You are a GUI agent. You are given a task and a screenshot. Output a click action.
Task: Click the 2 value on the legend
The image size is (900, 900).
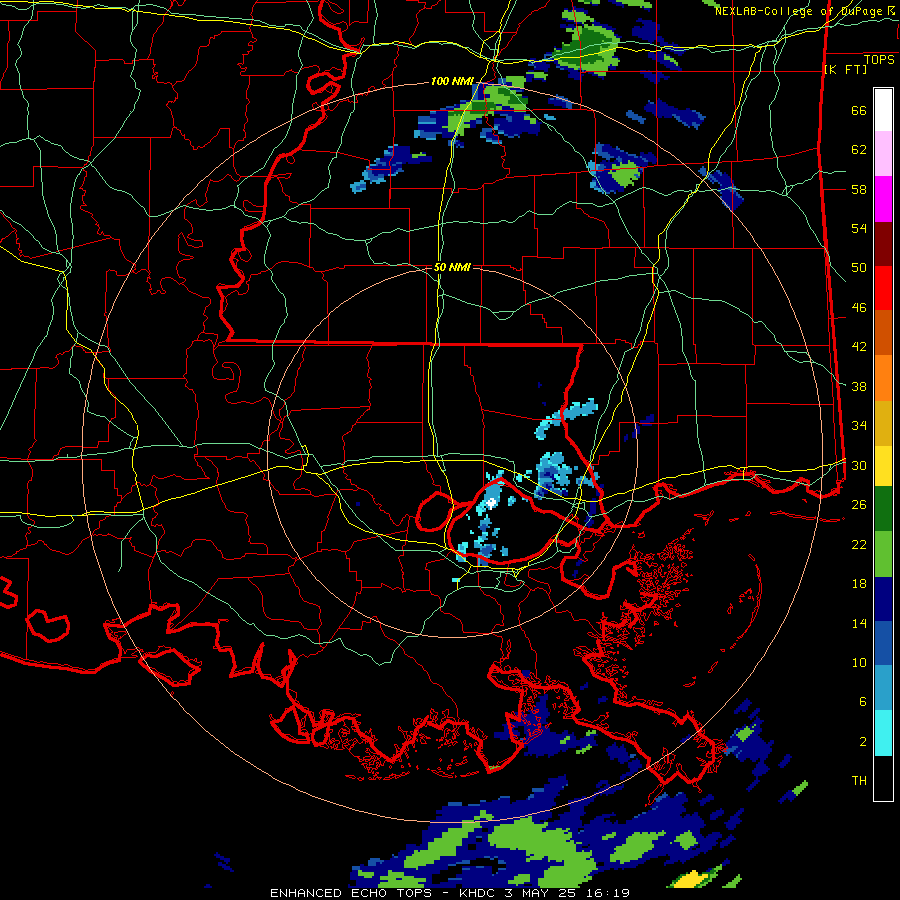coord(863,742)
